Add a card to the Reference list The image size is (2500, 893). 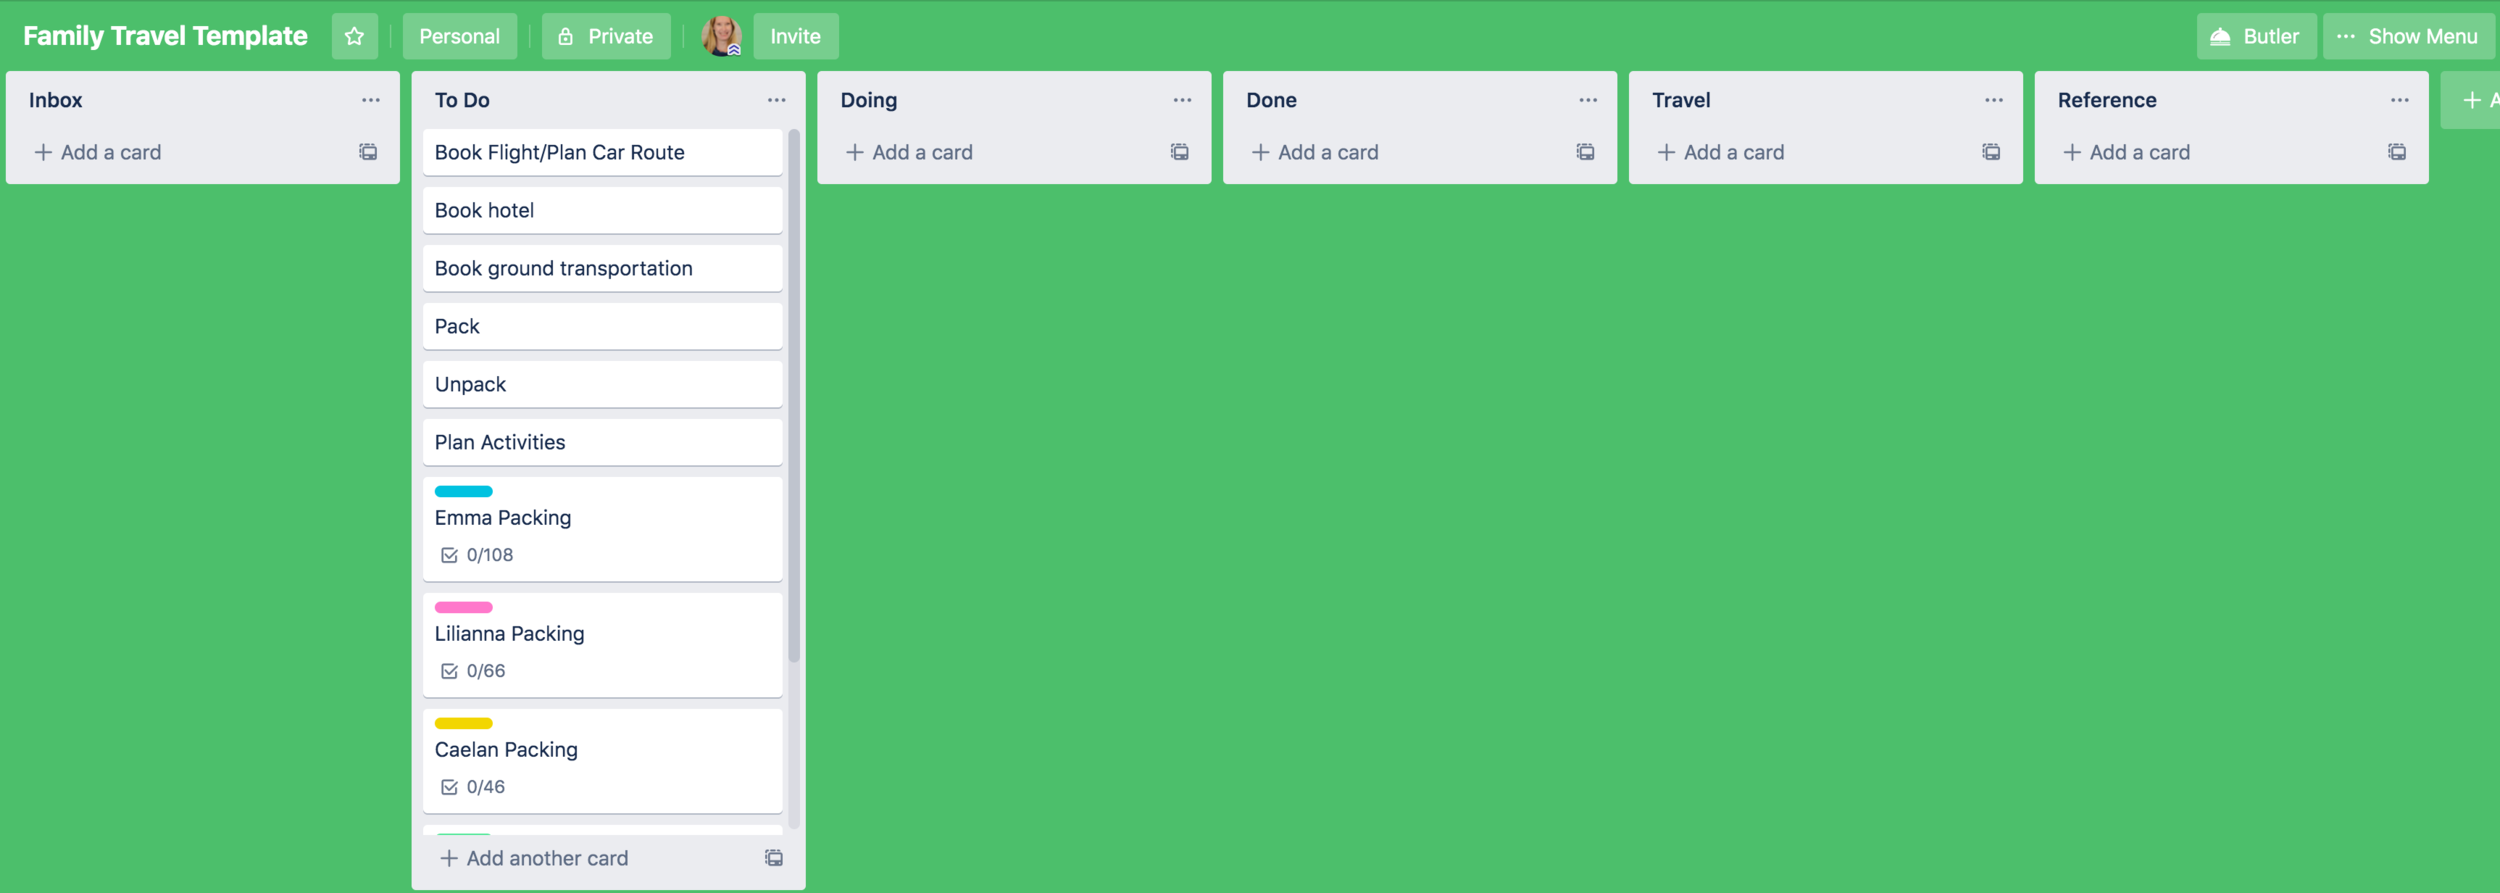coord(2127,152)
